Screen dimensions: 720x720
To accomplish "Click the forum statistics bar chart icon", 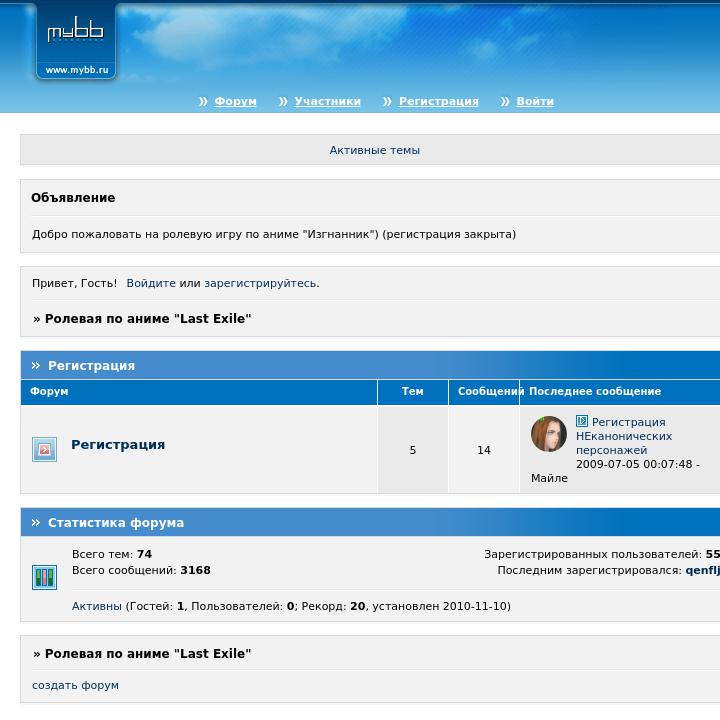I will point(45,577).
